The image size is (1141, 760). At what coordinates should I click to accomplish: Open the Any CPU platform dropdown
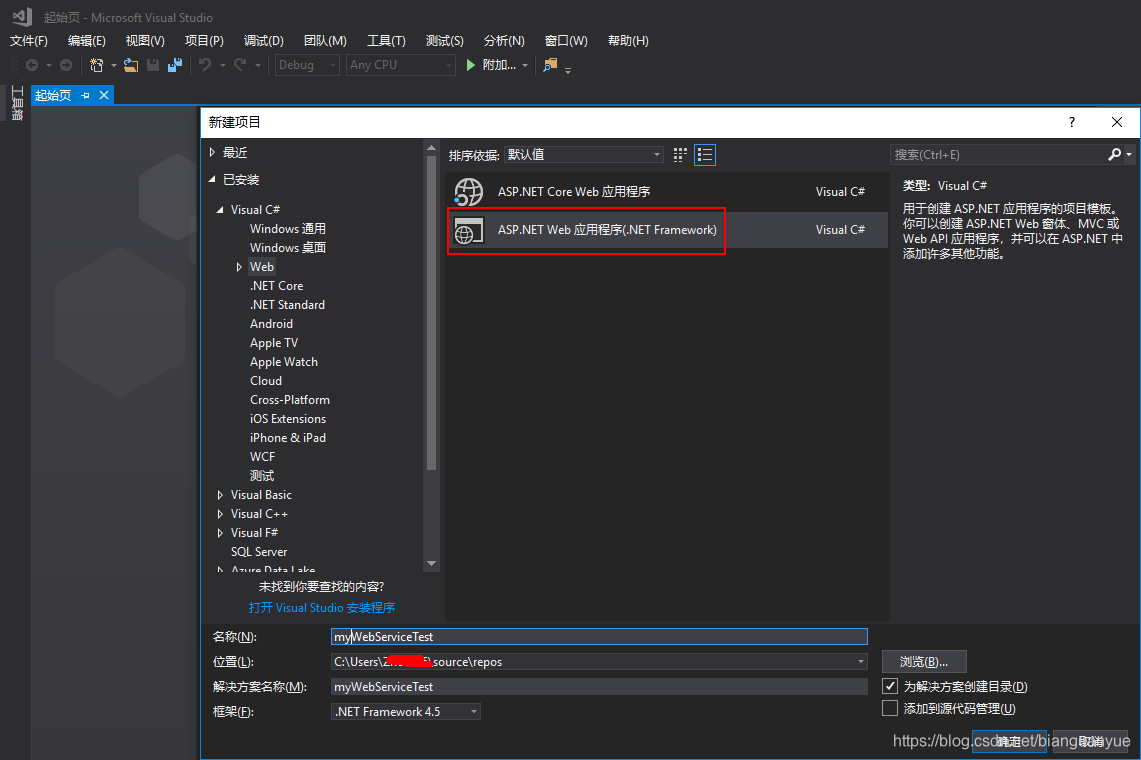click(400, 65)
